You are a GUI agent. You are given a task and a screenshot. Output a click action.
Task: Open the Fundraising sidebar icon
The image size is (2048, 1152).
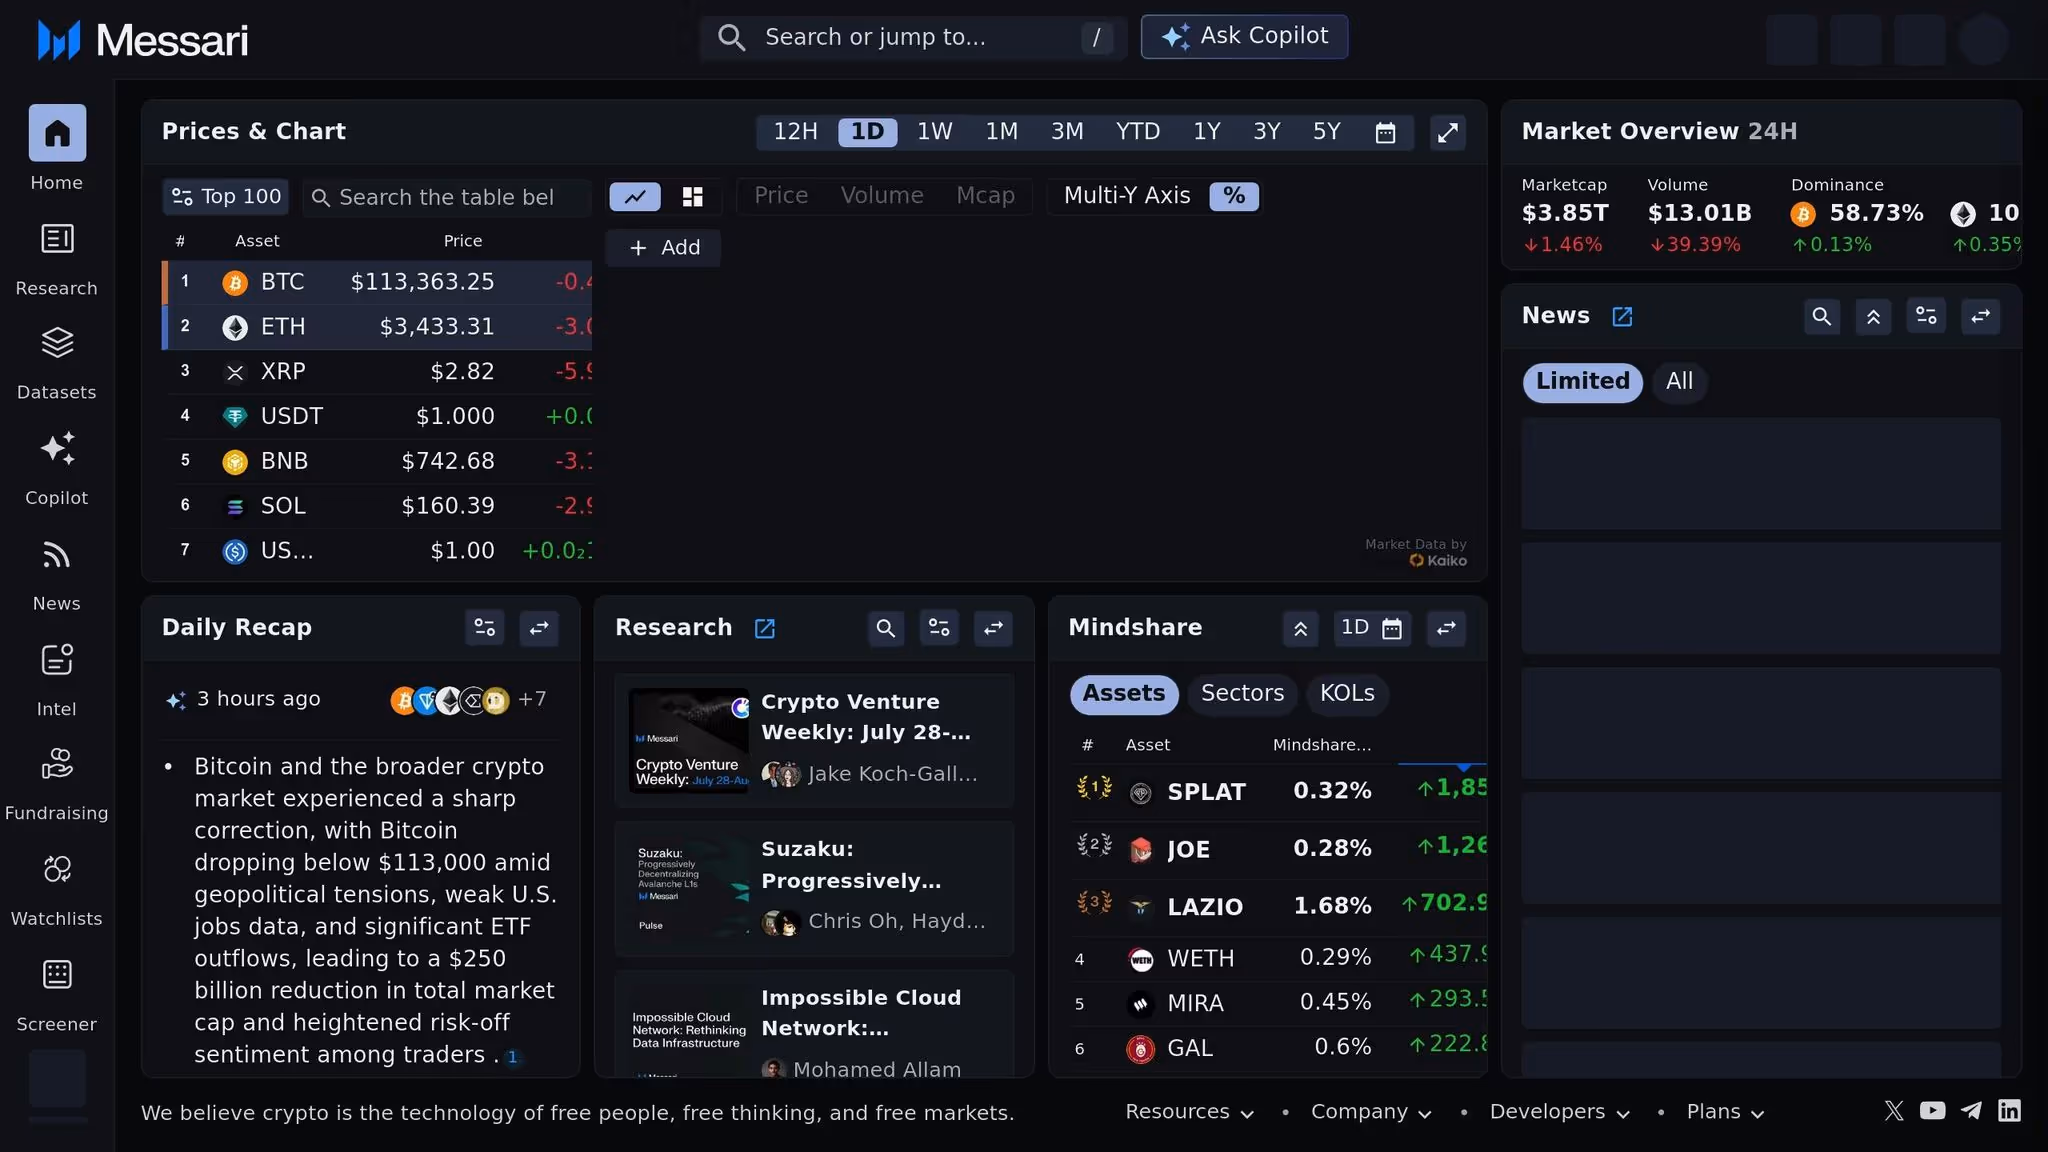tap(57, 765)
